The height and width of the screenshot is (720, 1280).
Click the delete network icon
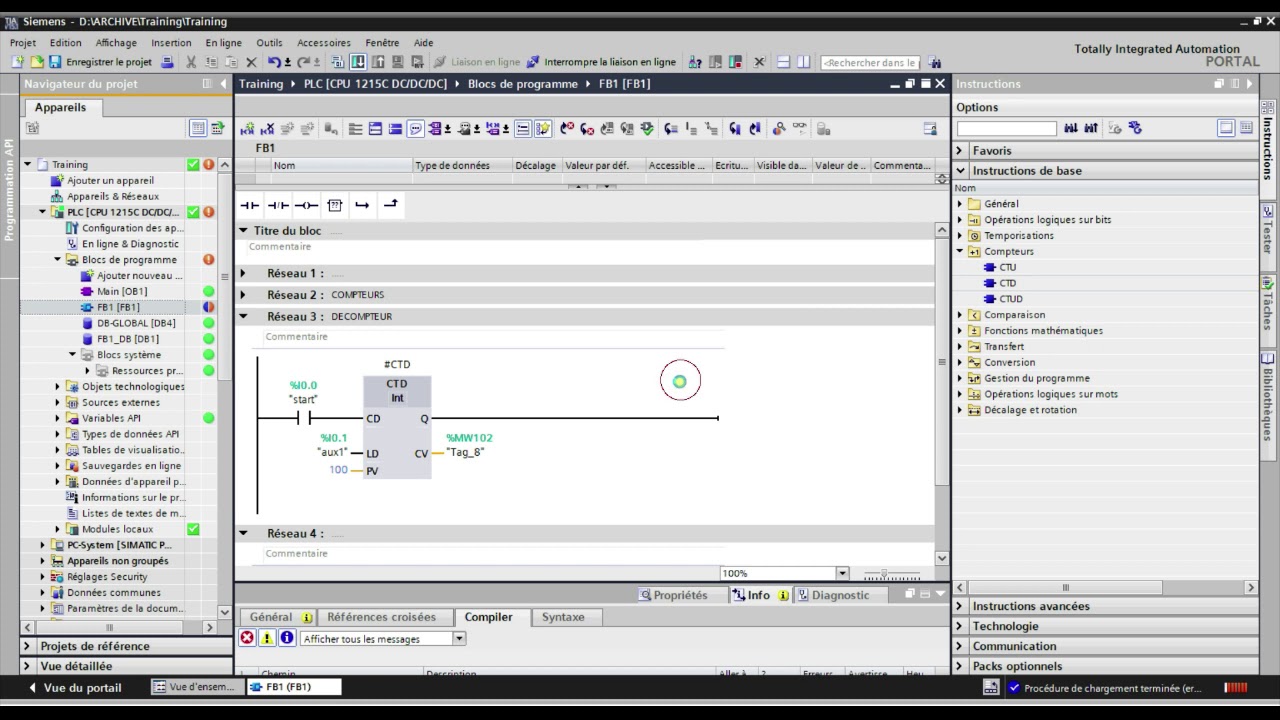click(x=267, y=129)
